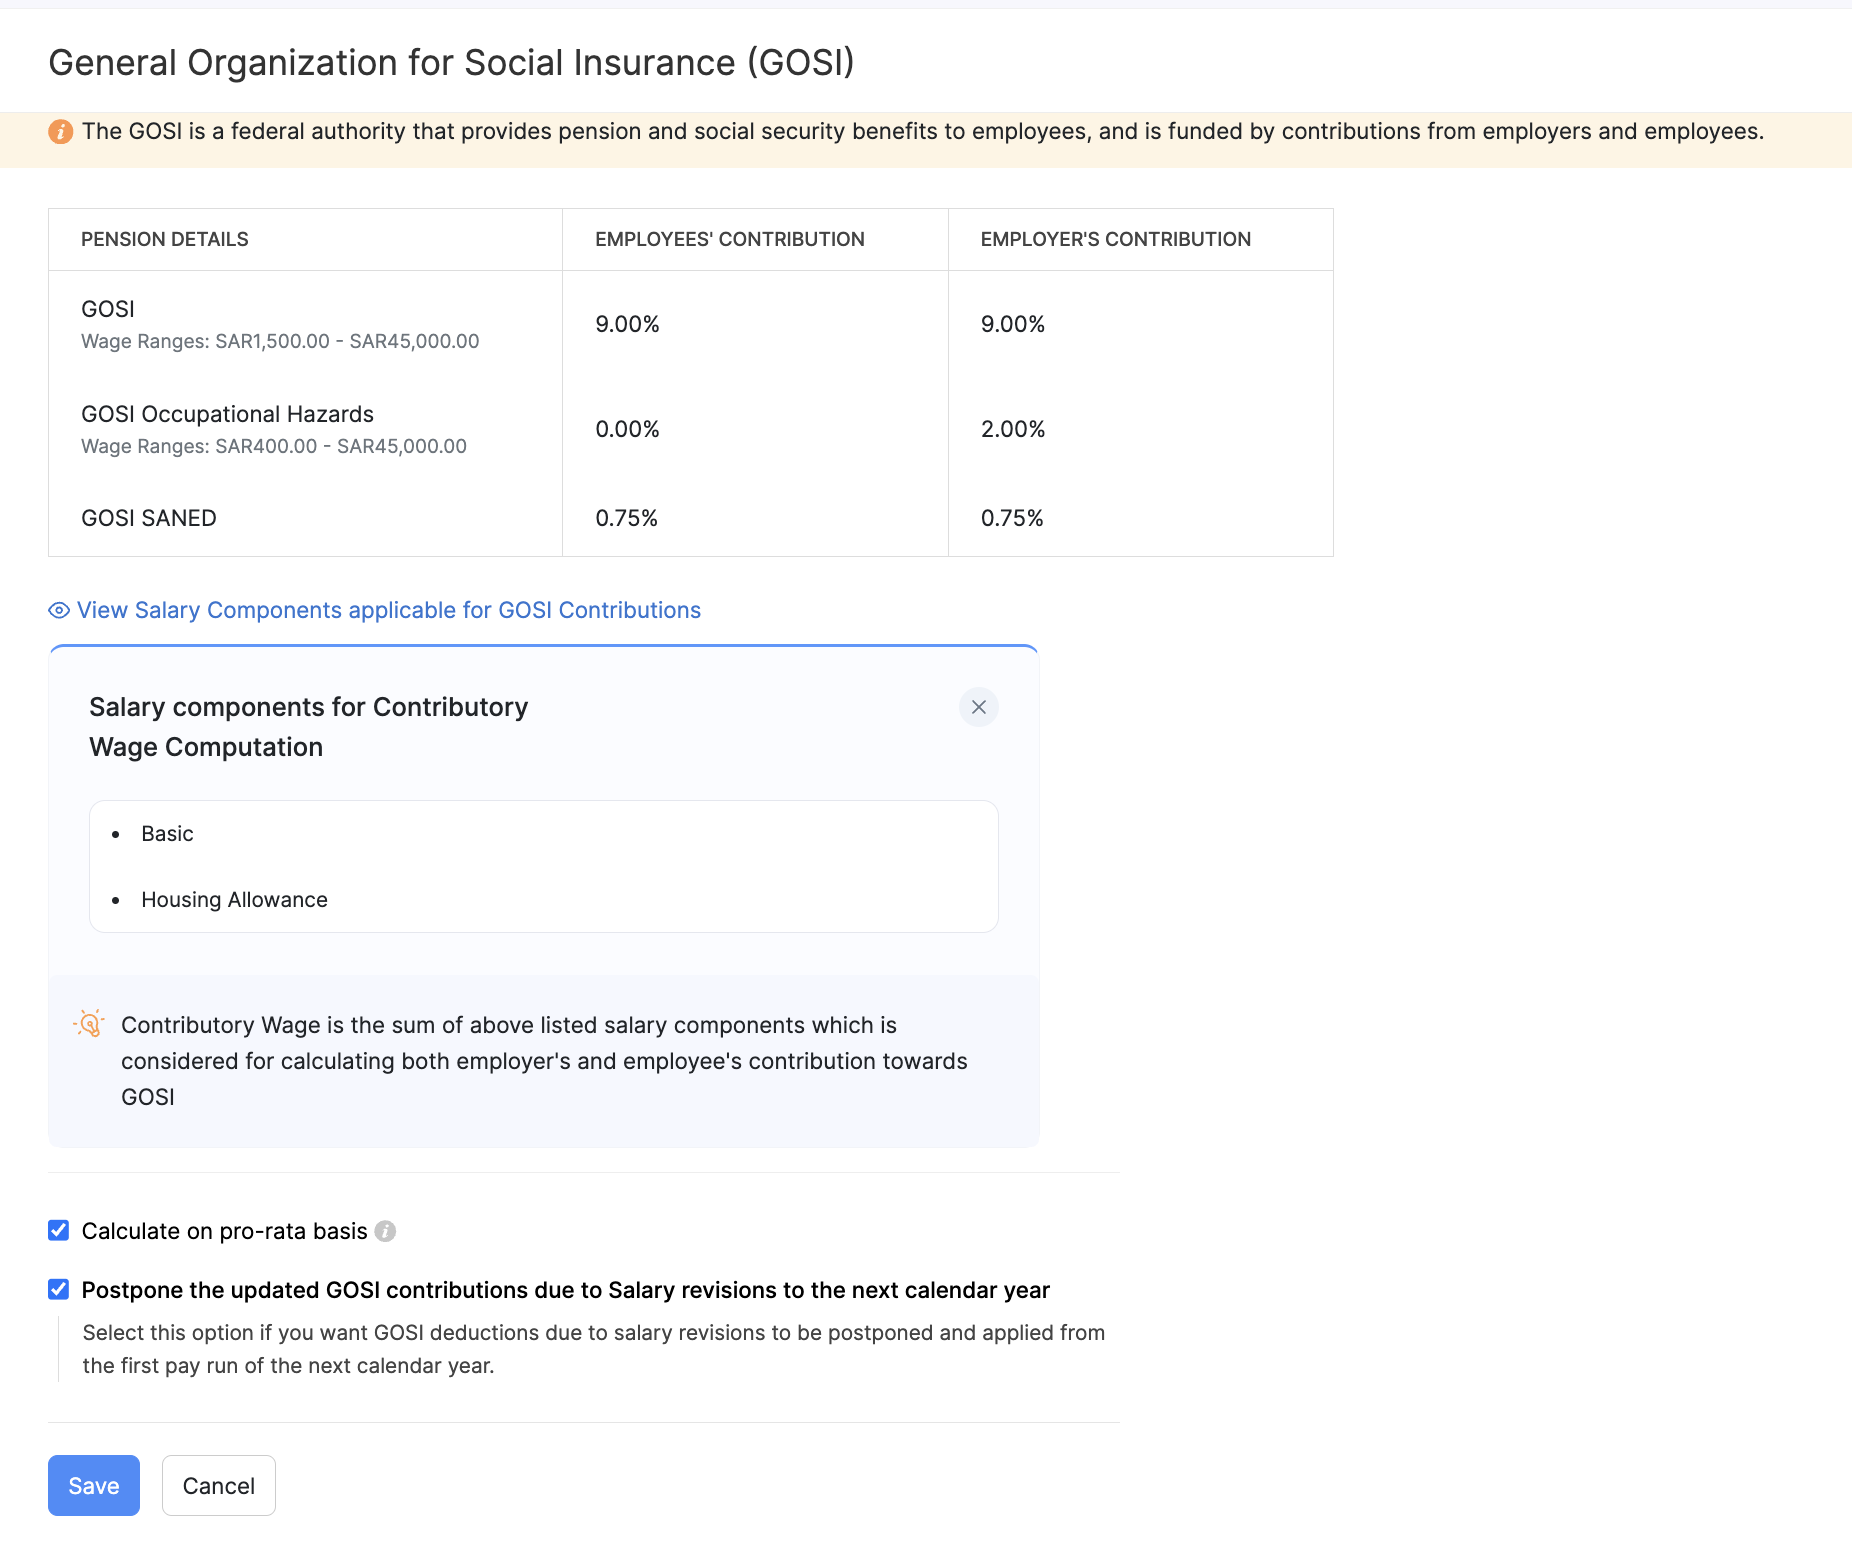Click the info icon next to pro-rata basis
1852x1556 pixels.
point(385,1231)
